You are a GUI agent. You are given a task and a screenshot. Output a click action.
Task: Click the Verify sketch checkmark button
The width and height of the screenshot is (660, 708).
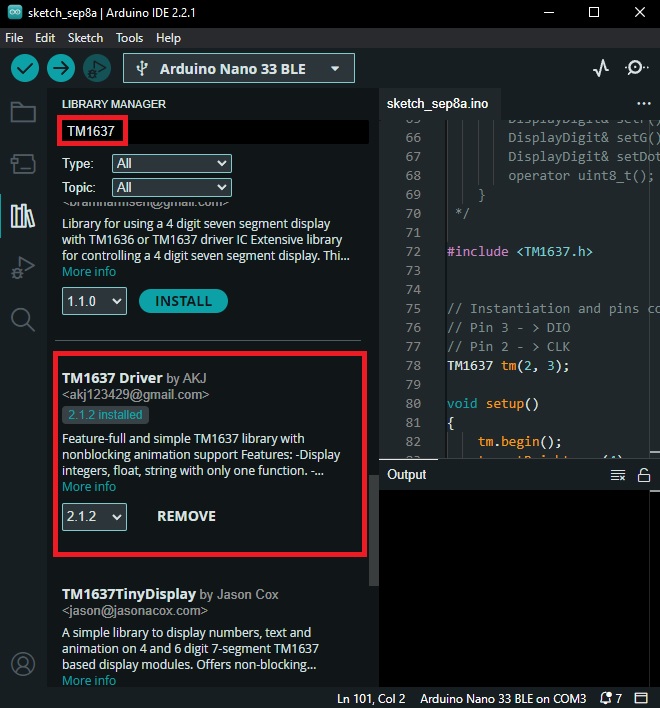(24, 68)
